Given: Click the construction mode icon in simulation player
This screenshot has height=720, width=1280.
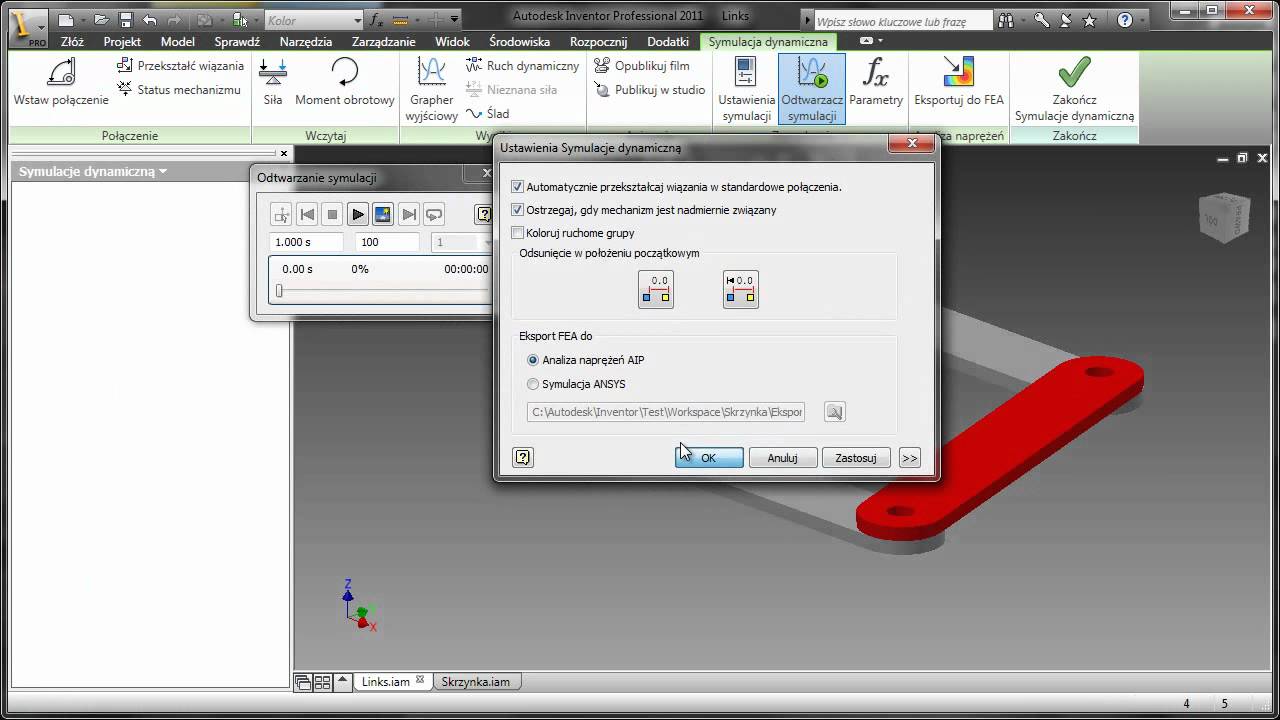Looking at the screenshot, I should coord(281,214).
